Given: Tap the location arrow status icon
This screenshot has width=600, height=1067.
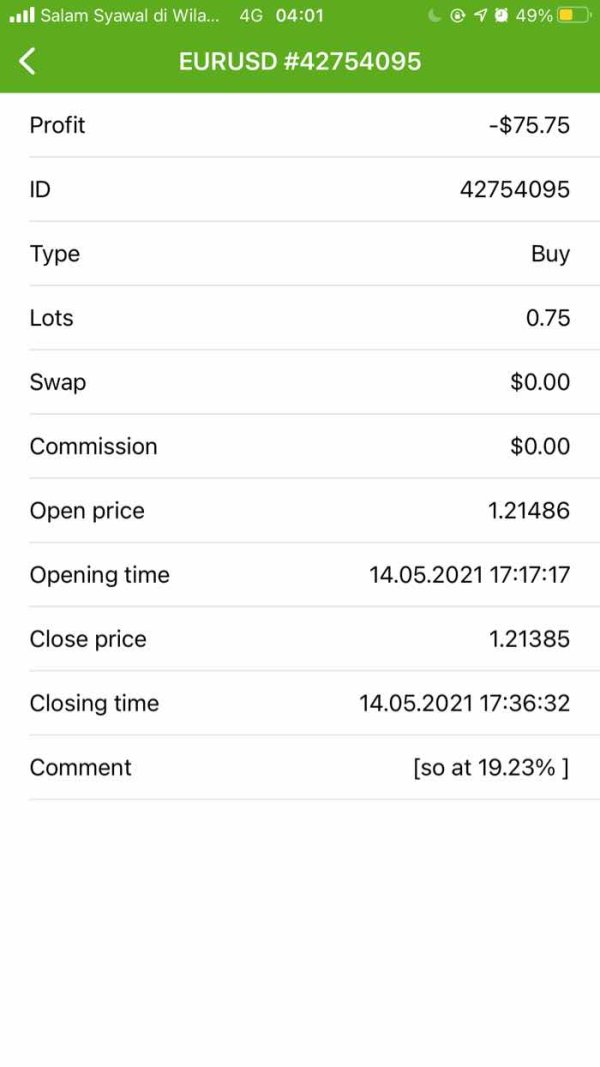Looking at the screenshot, I should coord(480,16).
